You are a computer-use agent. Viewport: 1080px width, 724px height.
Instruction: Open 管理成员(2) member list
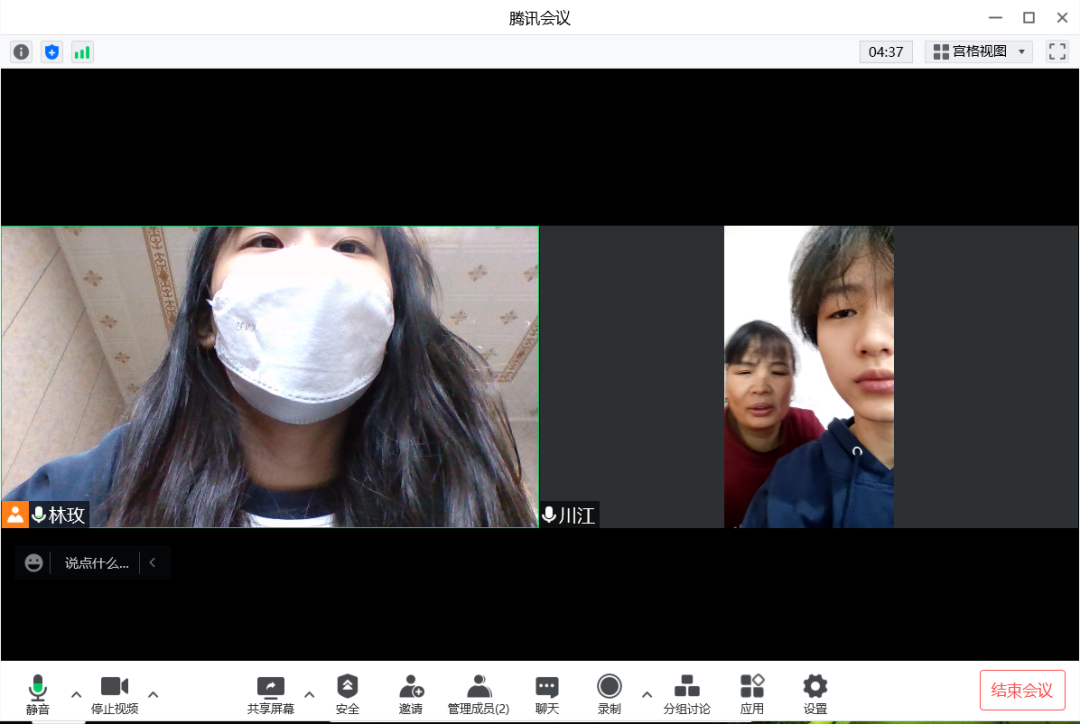click(479, 694)
